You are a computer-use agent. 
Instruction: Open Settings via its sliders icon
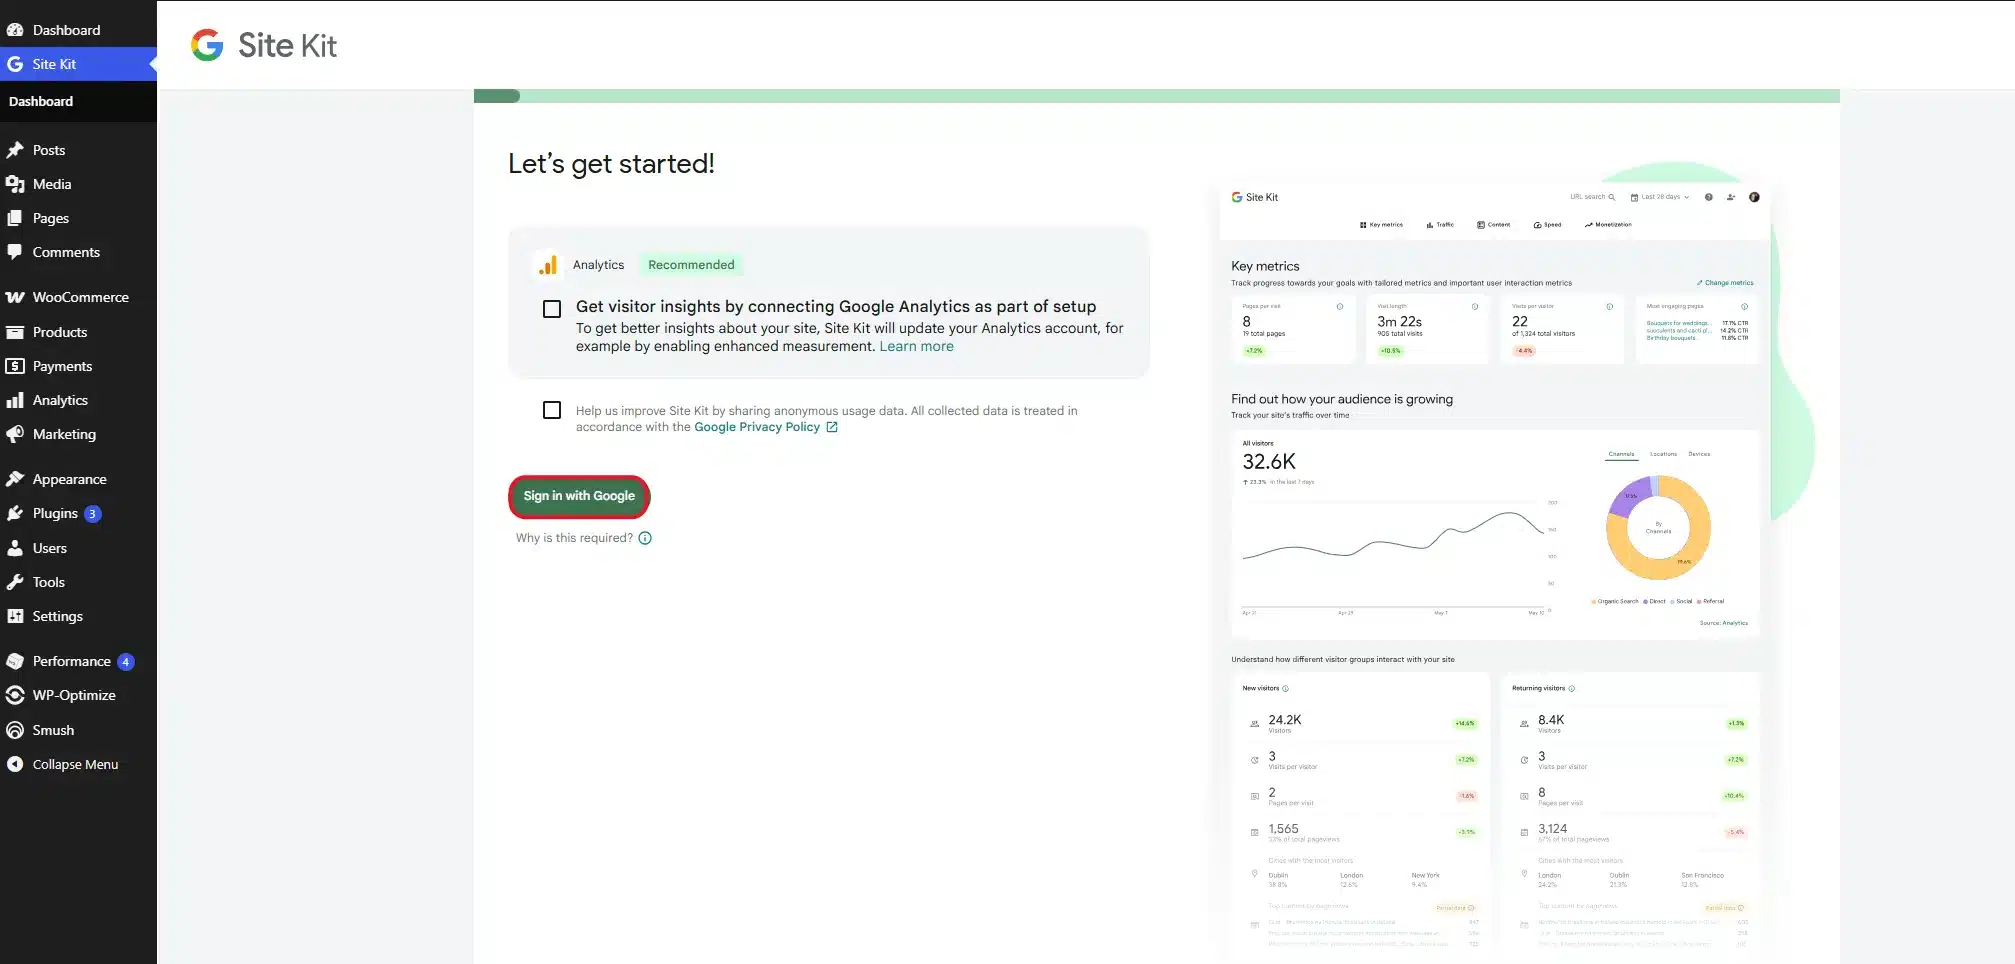pyautogui.click(x=15, y=616)
